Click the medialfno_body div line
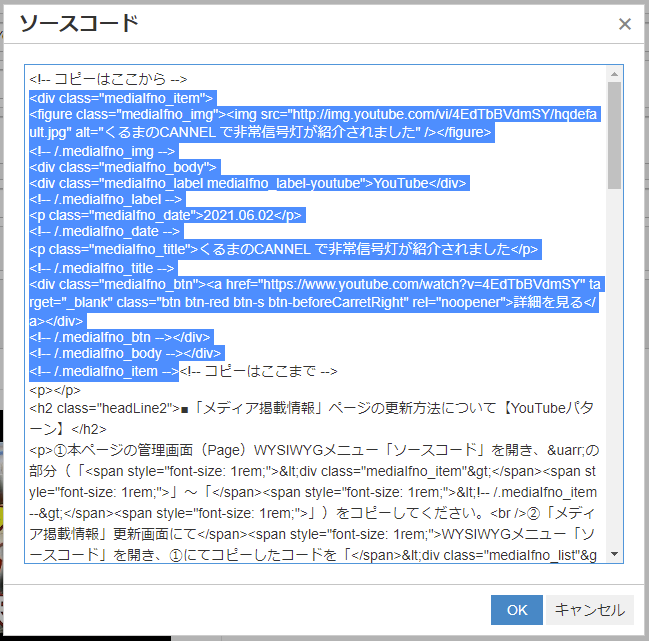The width and height of the screenshot is (649, 641). (124, 166)
